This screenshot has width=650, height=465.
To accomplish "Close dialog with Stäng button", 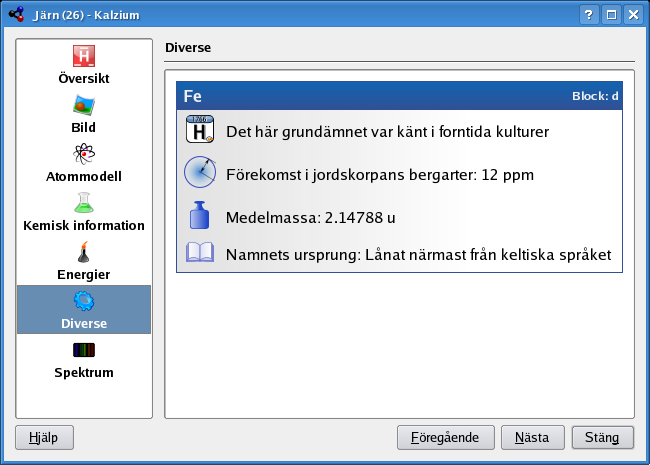I will coord(603,437).
